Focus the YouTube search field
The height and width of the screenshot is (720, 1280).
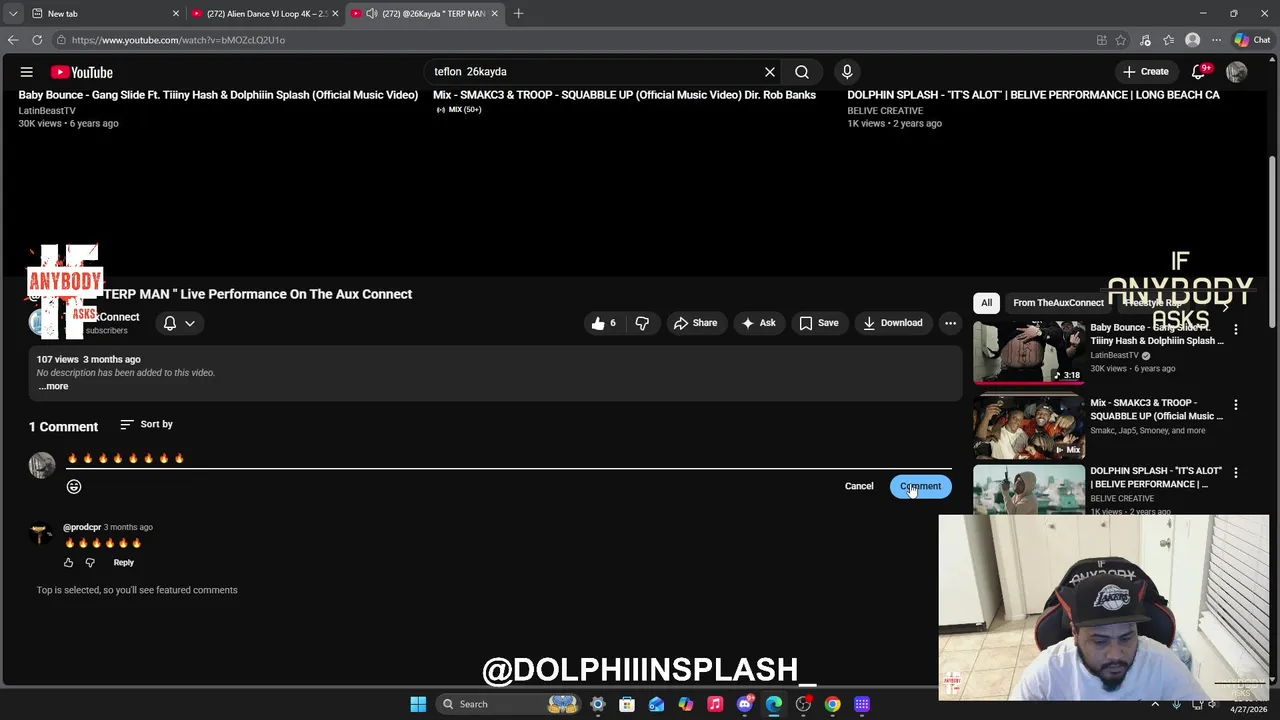tap(595, 72)
